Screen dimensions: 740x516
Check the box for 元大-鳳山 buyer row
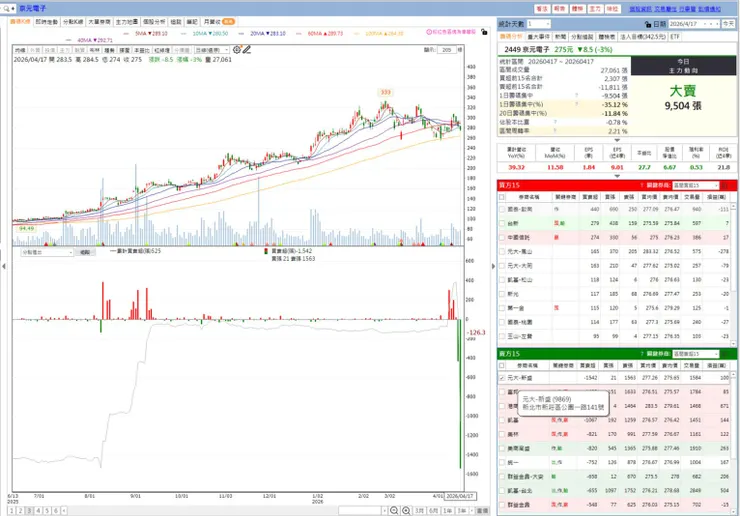click(502, 252)
